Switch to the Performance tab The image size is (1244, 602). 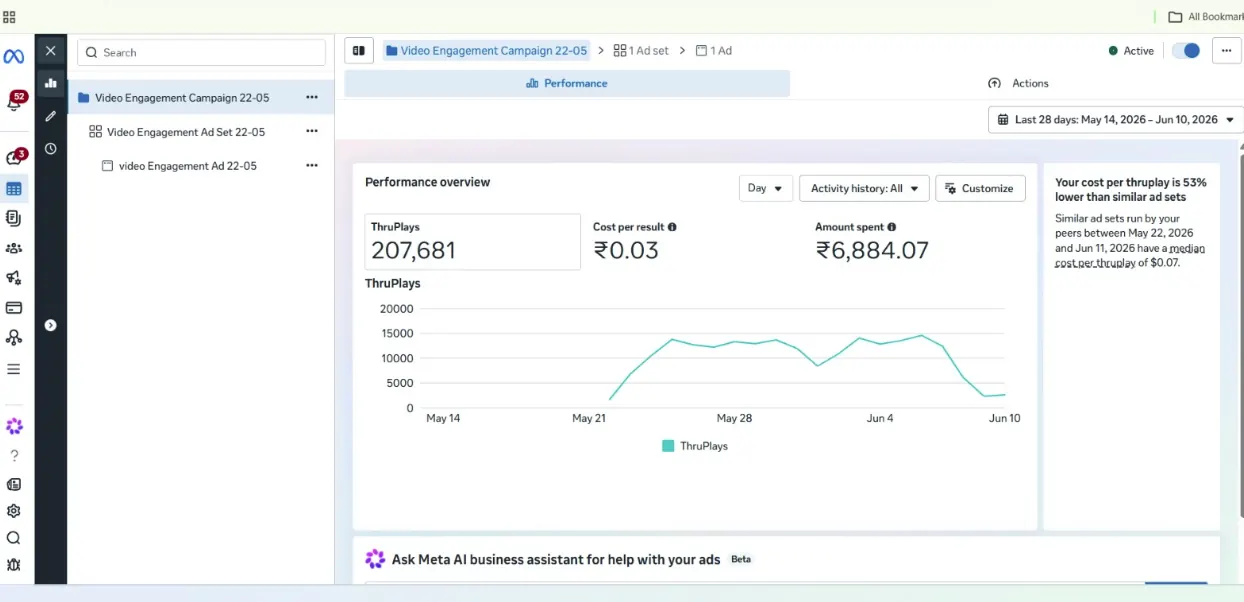(x=567, y=83)
